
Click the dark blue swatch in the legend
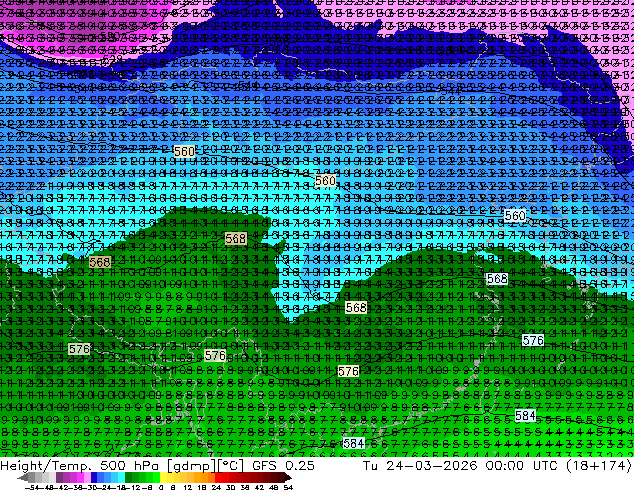tap(94, 477)
